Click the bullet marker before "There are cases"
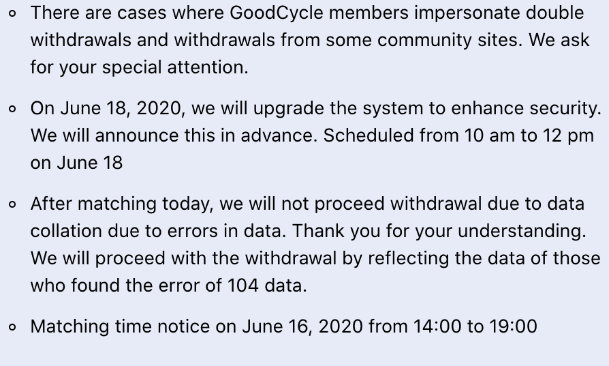The height and width of the screenshot is (366, 609). pos(12,14)
